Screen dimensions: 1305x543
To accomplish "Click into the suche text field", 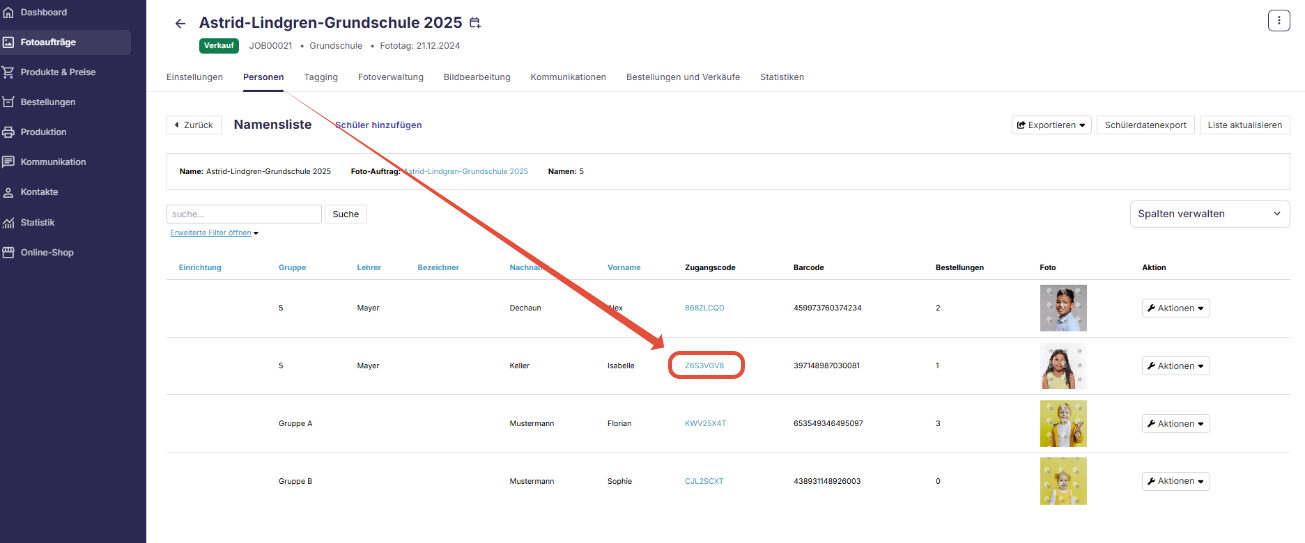I will pyautogui.click(x=244, y=214).
